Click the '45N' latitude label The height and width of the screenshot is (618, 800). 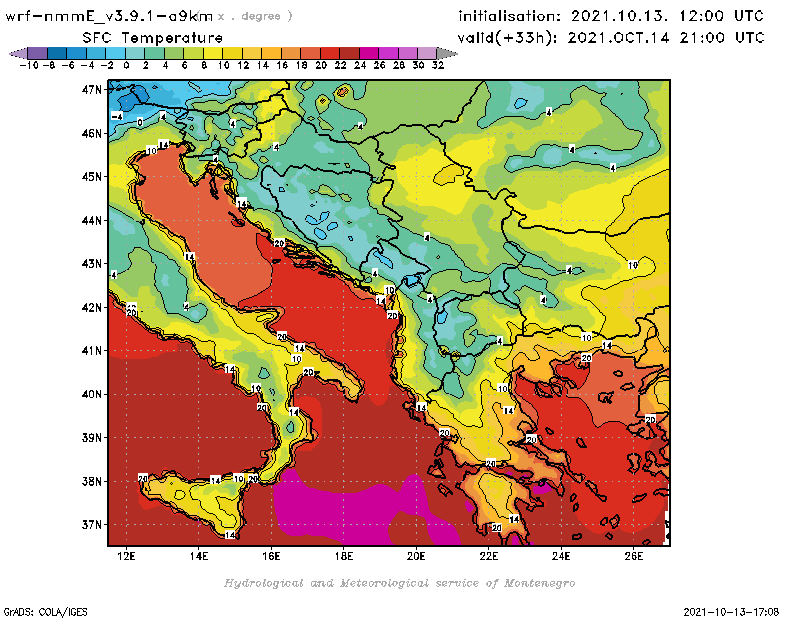[x=92, y=177]
